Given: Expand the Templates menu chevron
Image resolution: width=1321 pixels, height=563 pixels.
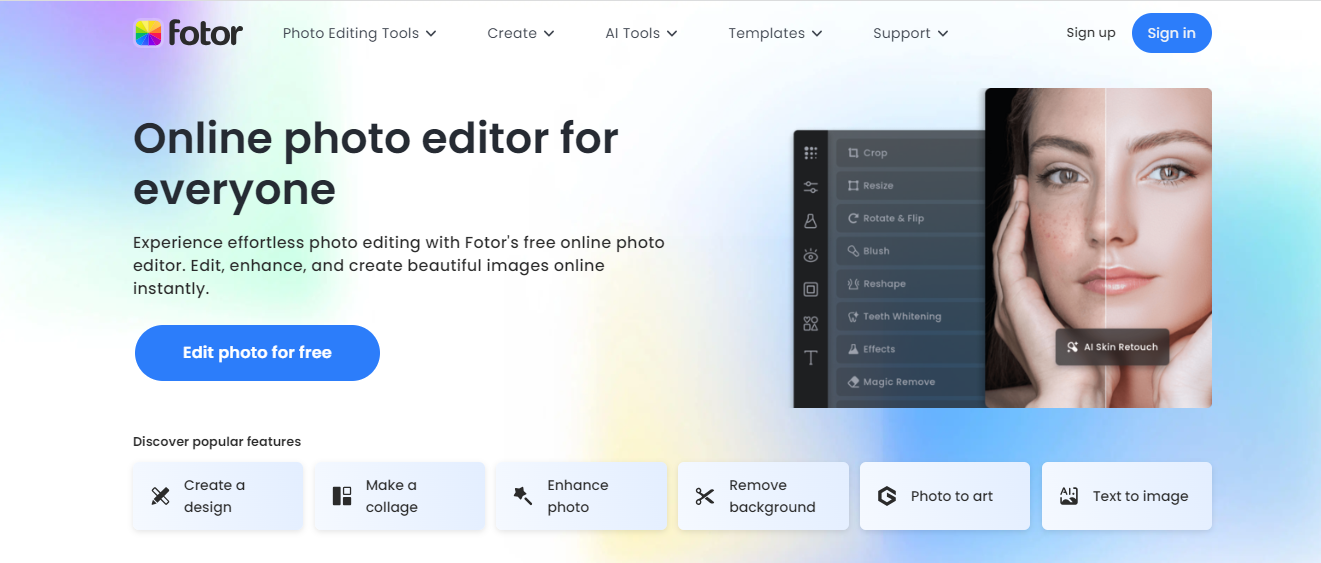Looking at the screenshot, I should 817,33.
